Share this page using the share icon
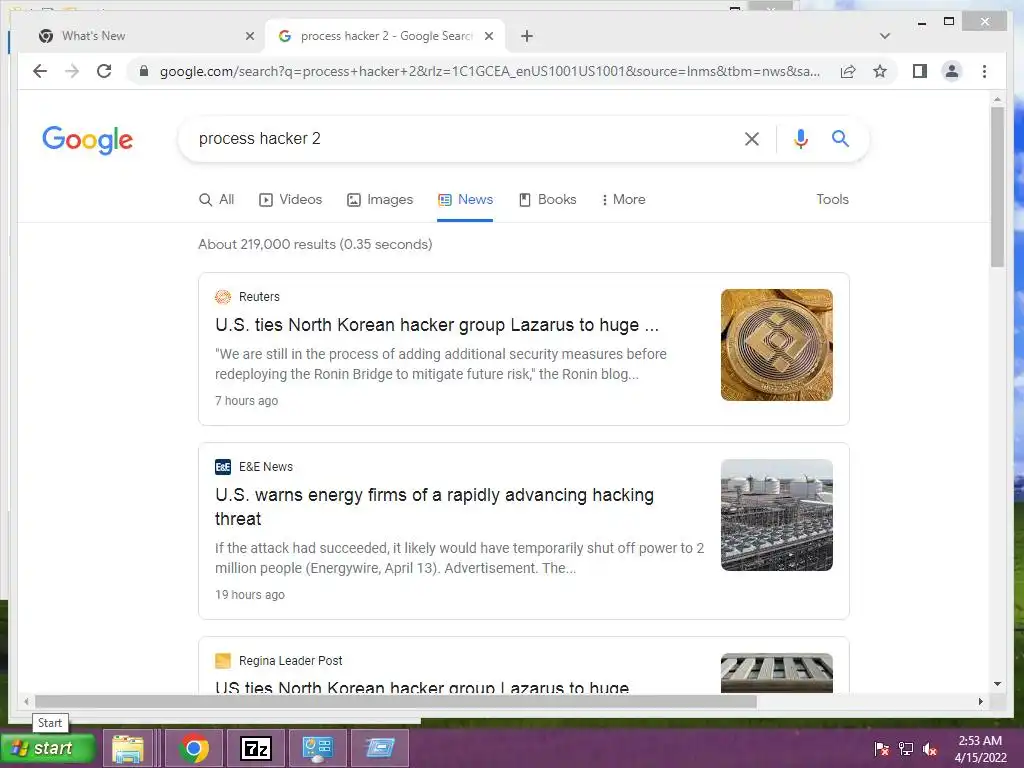This screenshot has height=768, width=1024. click(x=848, y=71)
